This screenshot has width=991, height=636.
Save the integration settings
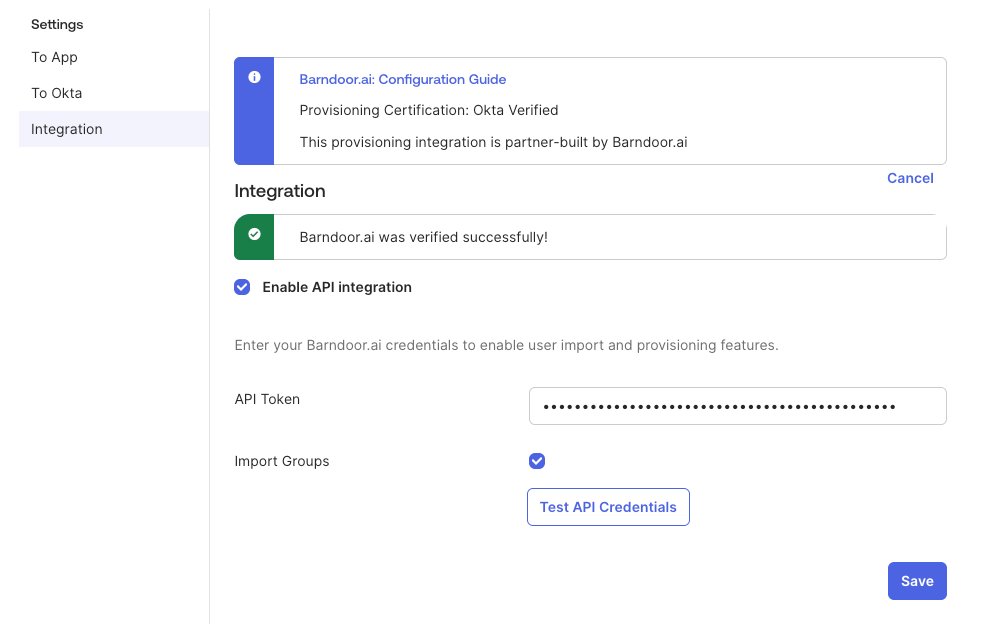point(917,581)
